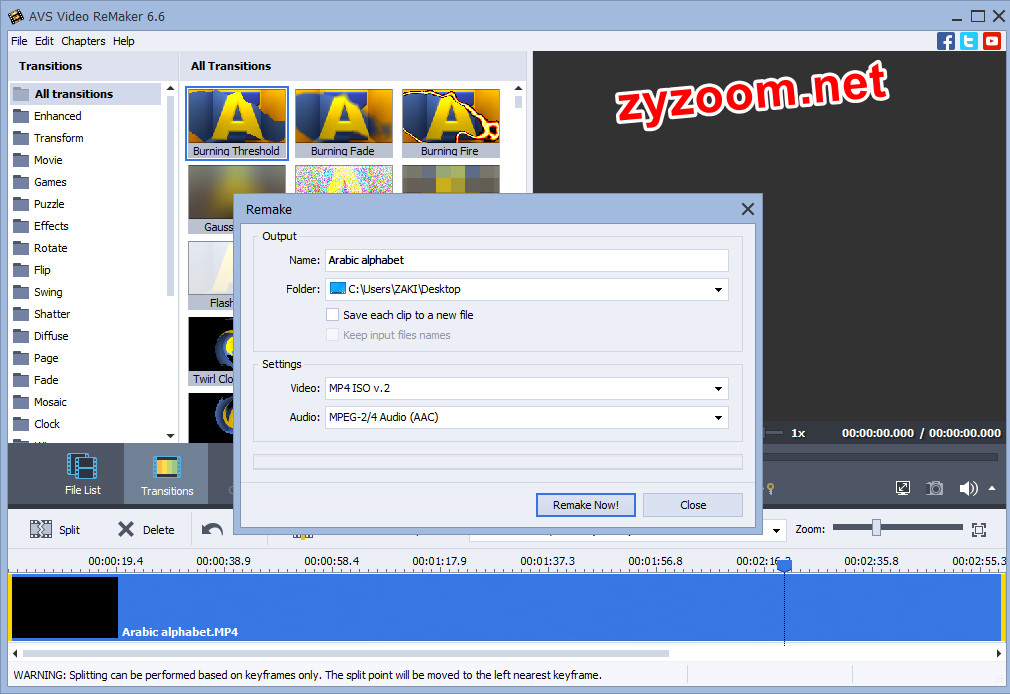Delete the selected clip
The height and width of the screenshot is (694, 1010).
click(146, 530)
